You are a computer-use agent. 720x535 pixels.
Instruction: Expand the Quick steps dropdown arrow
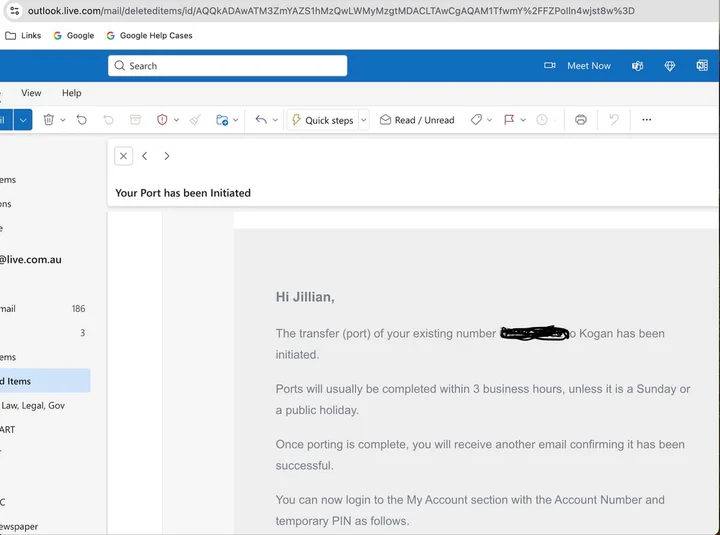click(364, 120)
